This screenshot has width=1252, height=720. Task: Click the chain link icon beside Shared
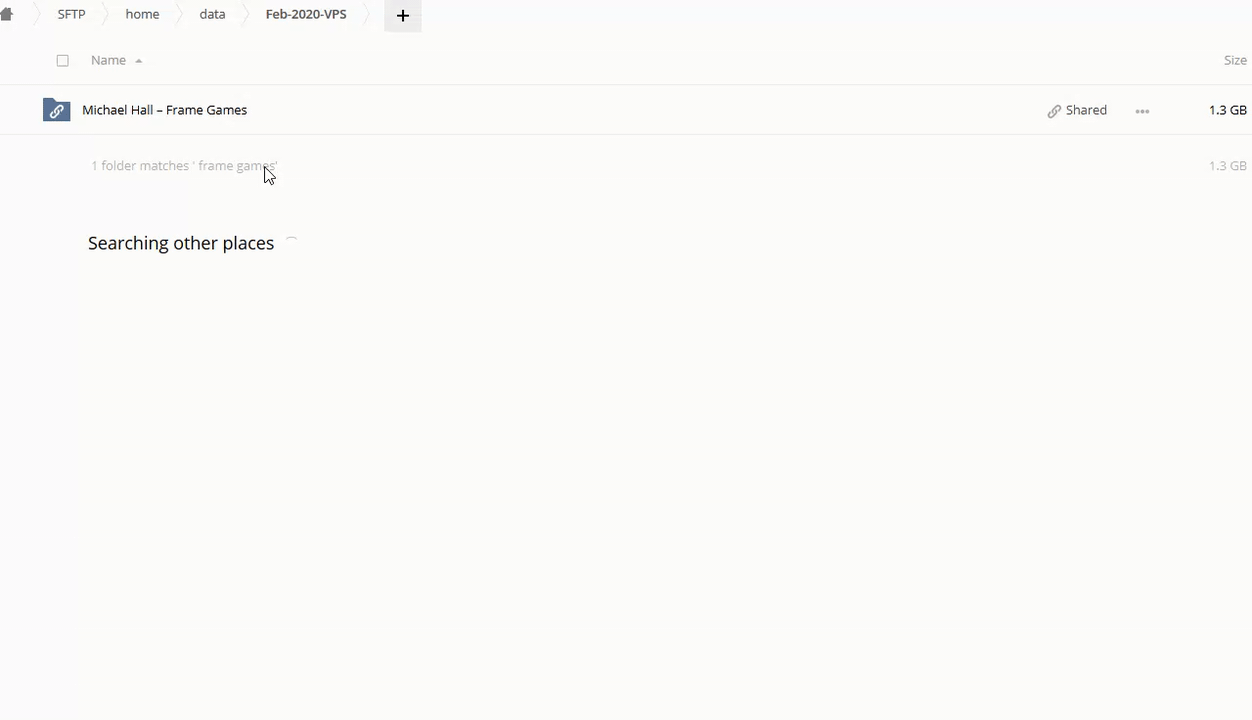[x=1054, y=111]
